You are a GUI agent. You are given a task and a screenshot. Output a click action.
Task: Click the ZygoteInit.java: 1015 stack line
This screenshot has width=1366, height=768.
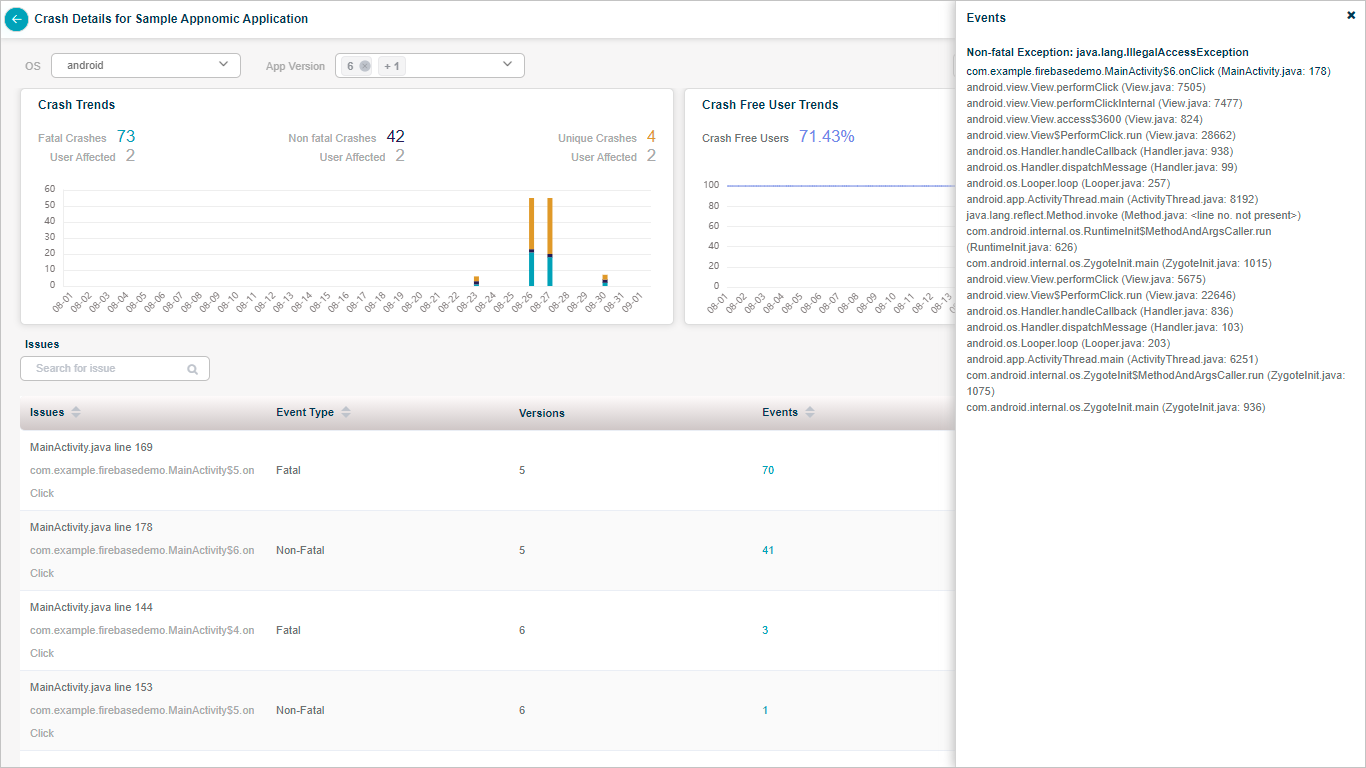(x=1119, y=263)
